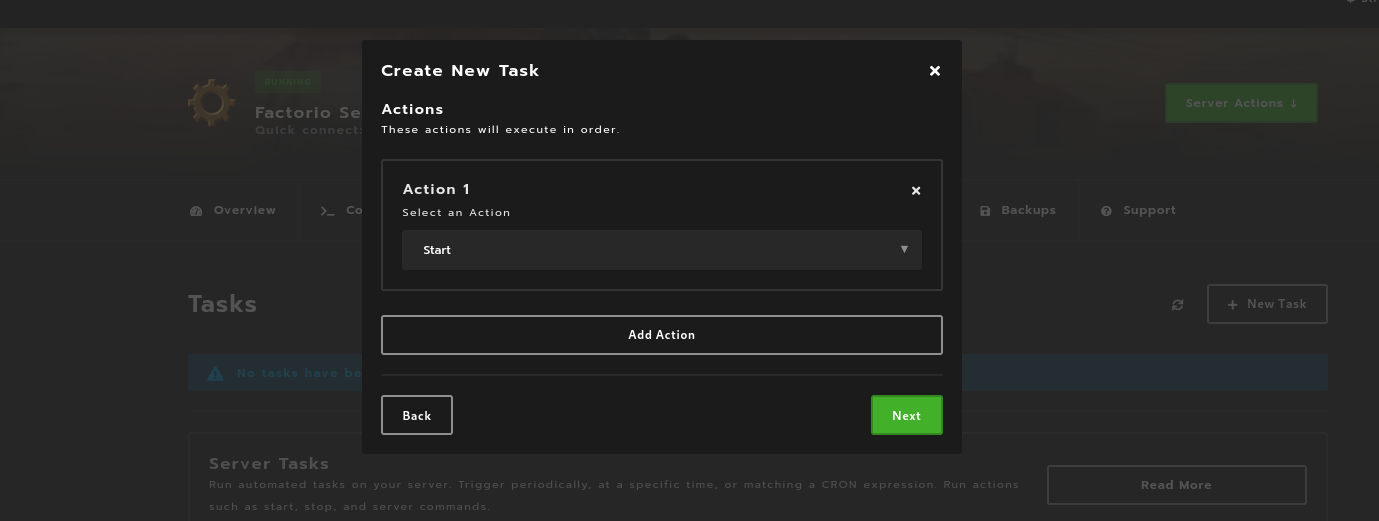
Task: Click the New Task button
Action: point(1267,304)
